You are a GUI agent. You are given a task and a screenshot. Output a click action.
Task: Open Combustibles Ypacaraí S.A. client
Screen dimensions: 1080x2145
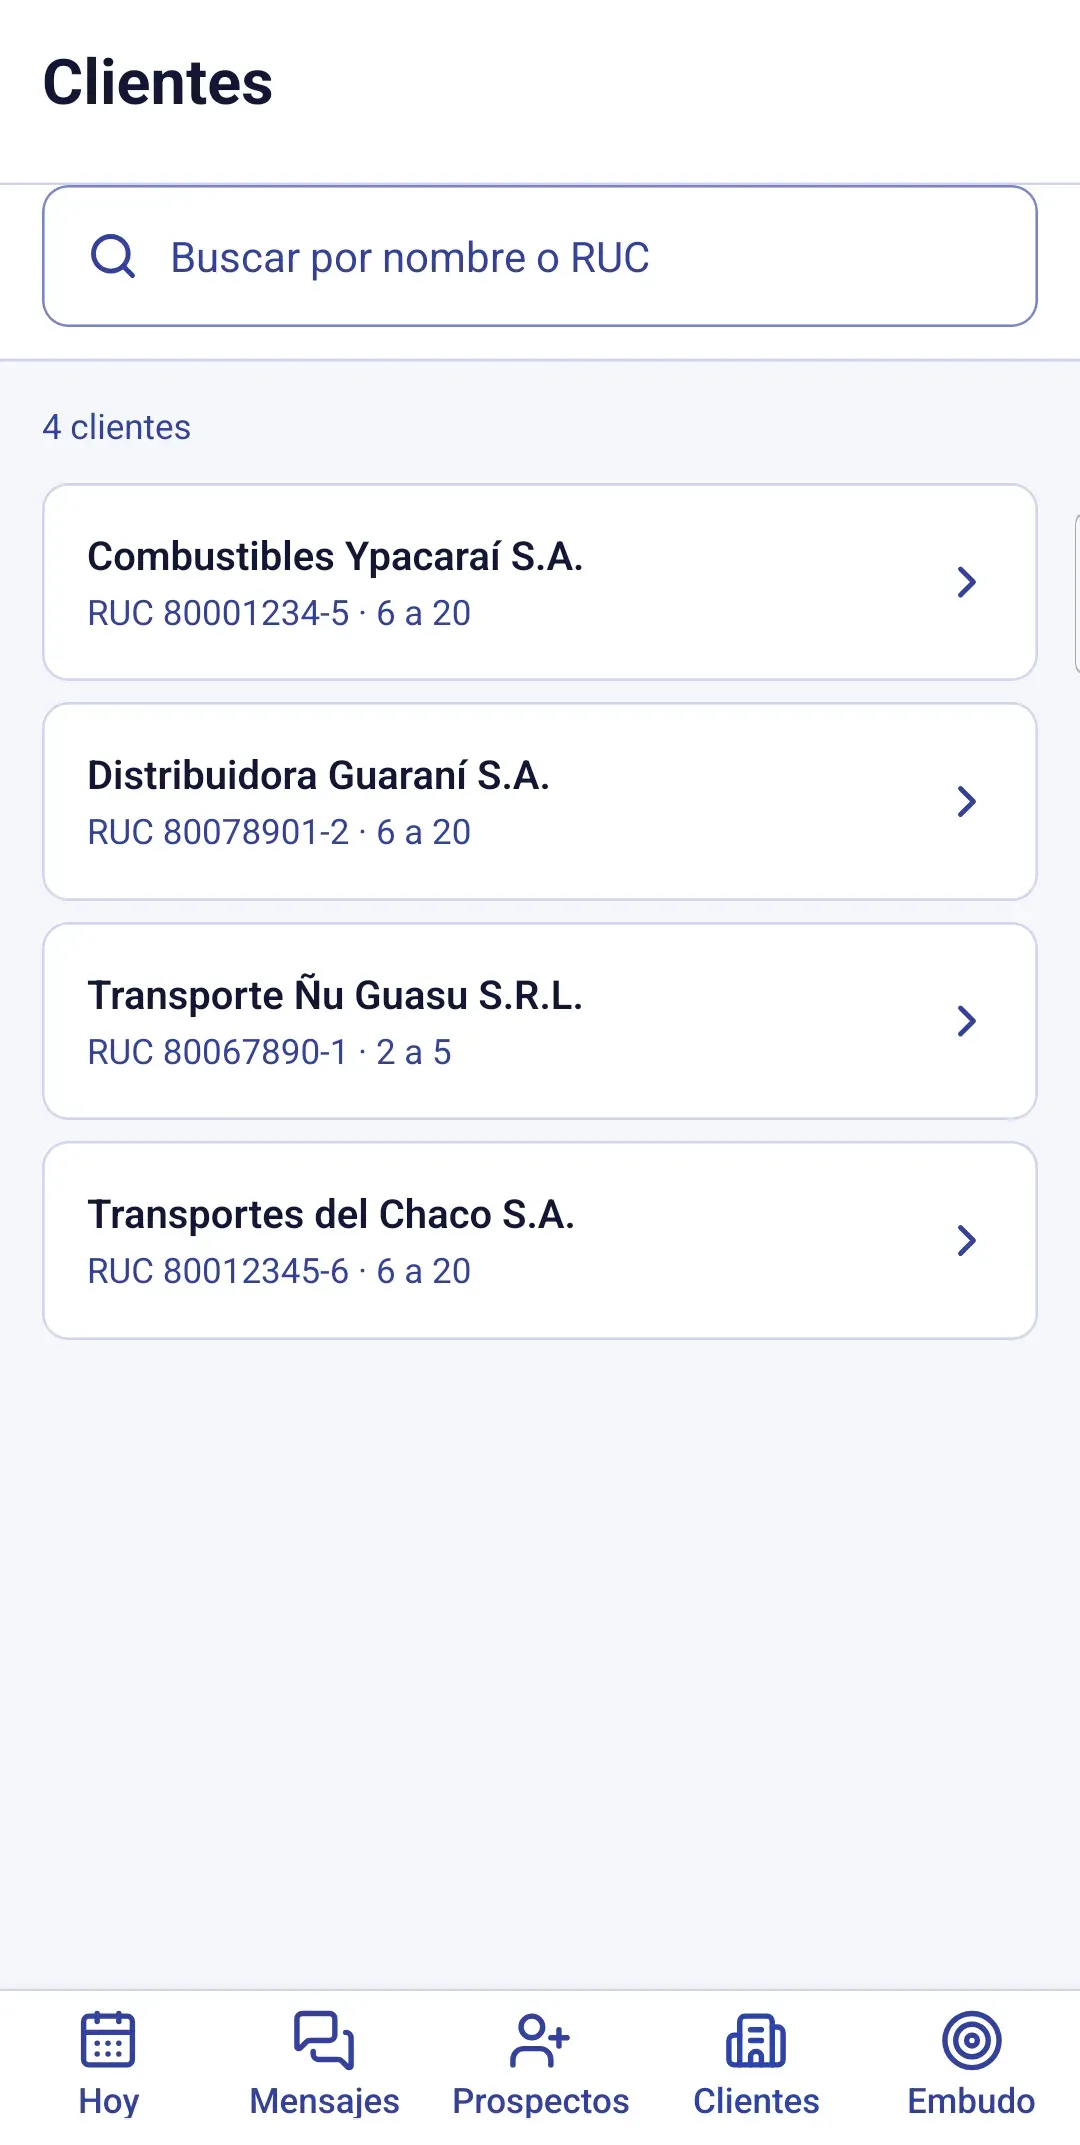coord(540,582)
